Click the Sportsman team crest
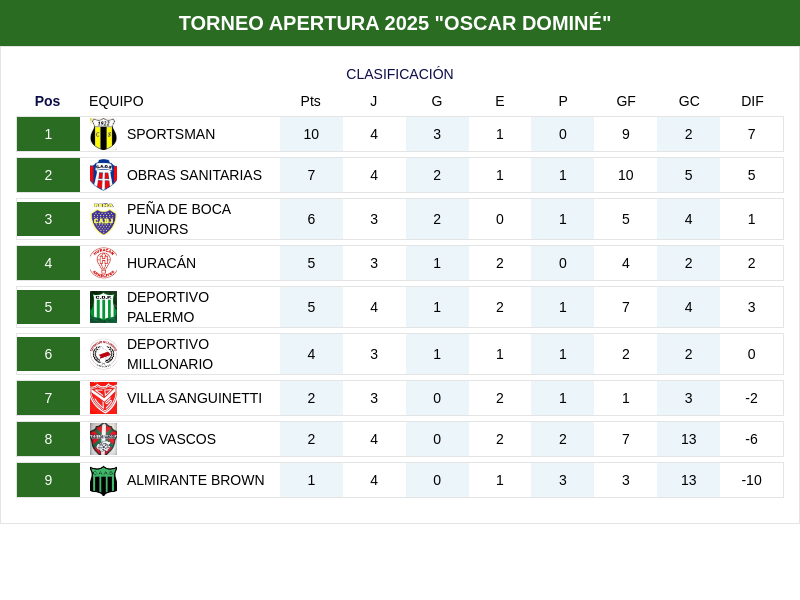The image size is (800, 600). tap(103, 134)
